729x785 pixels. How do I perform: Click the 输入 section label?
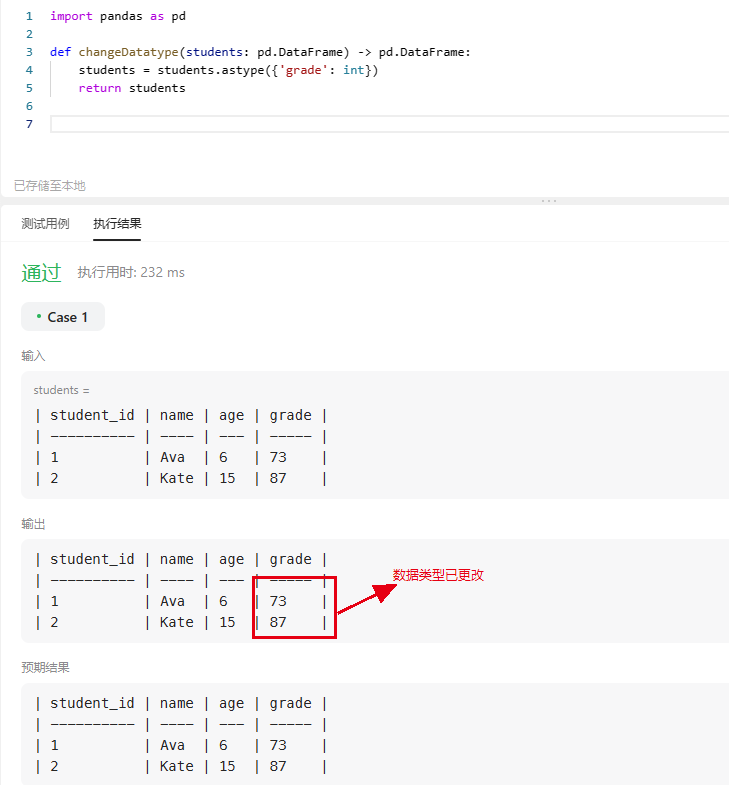(x=33, y=356)
